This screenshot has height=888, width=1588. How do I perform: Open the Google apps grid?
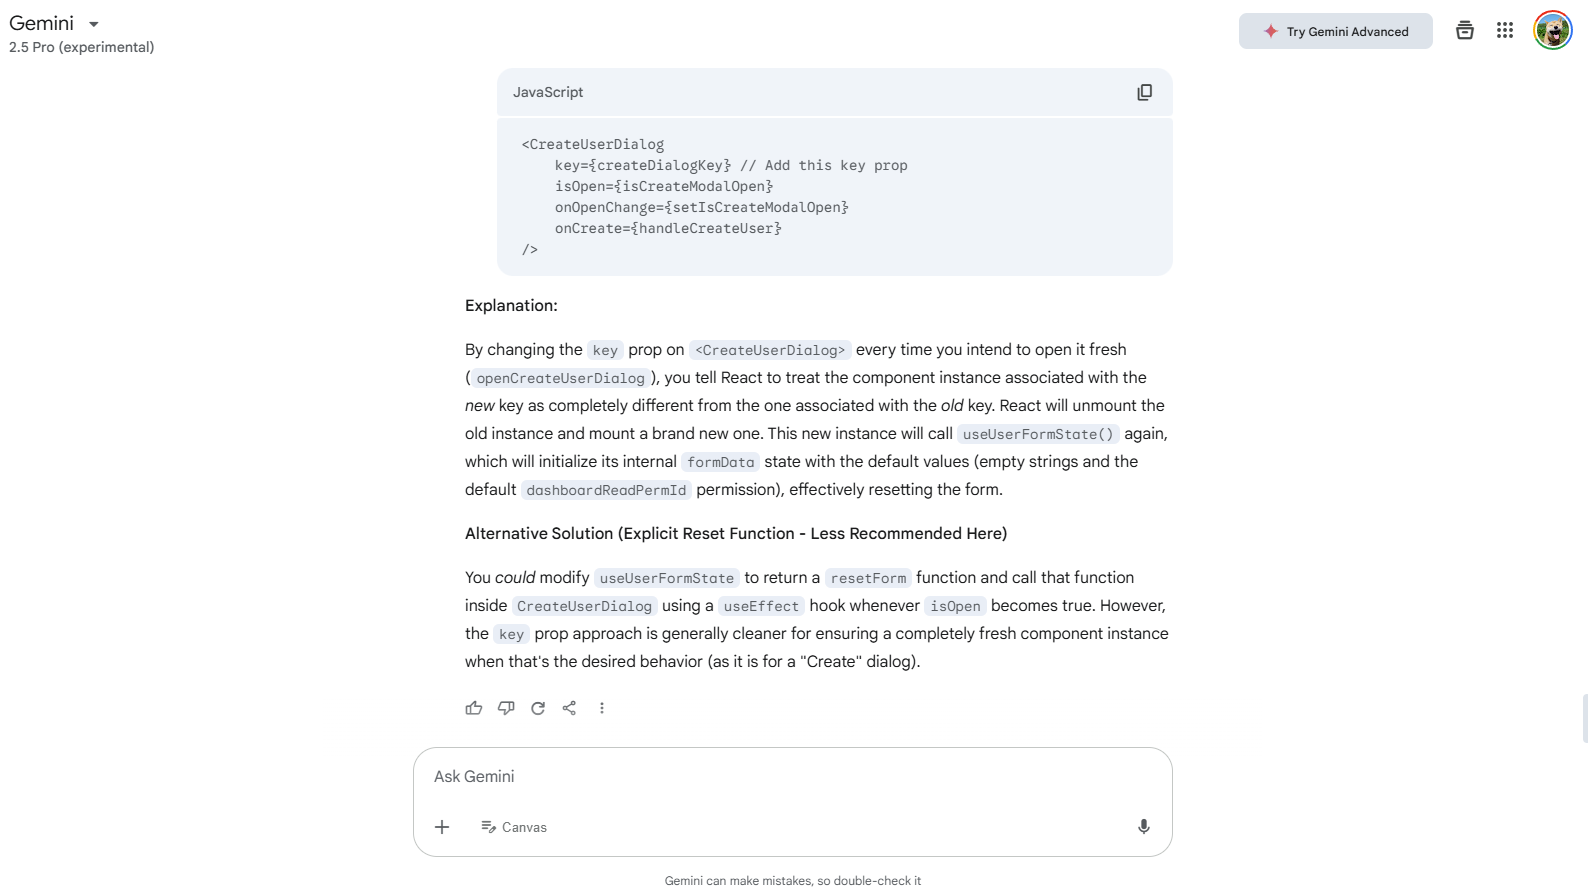tap(1505, 31)
